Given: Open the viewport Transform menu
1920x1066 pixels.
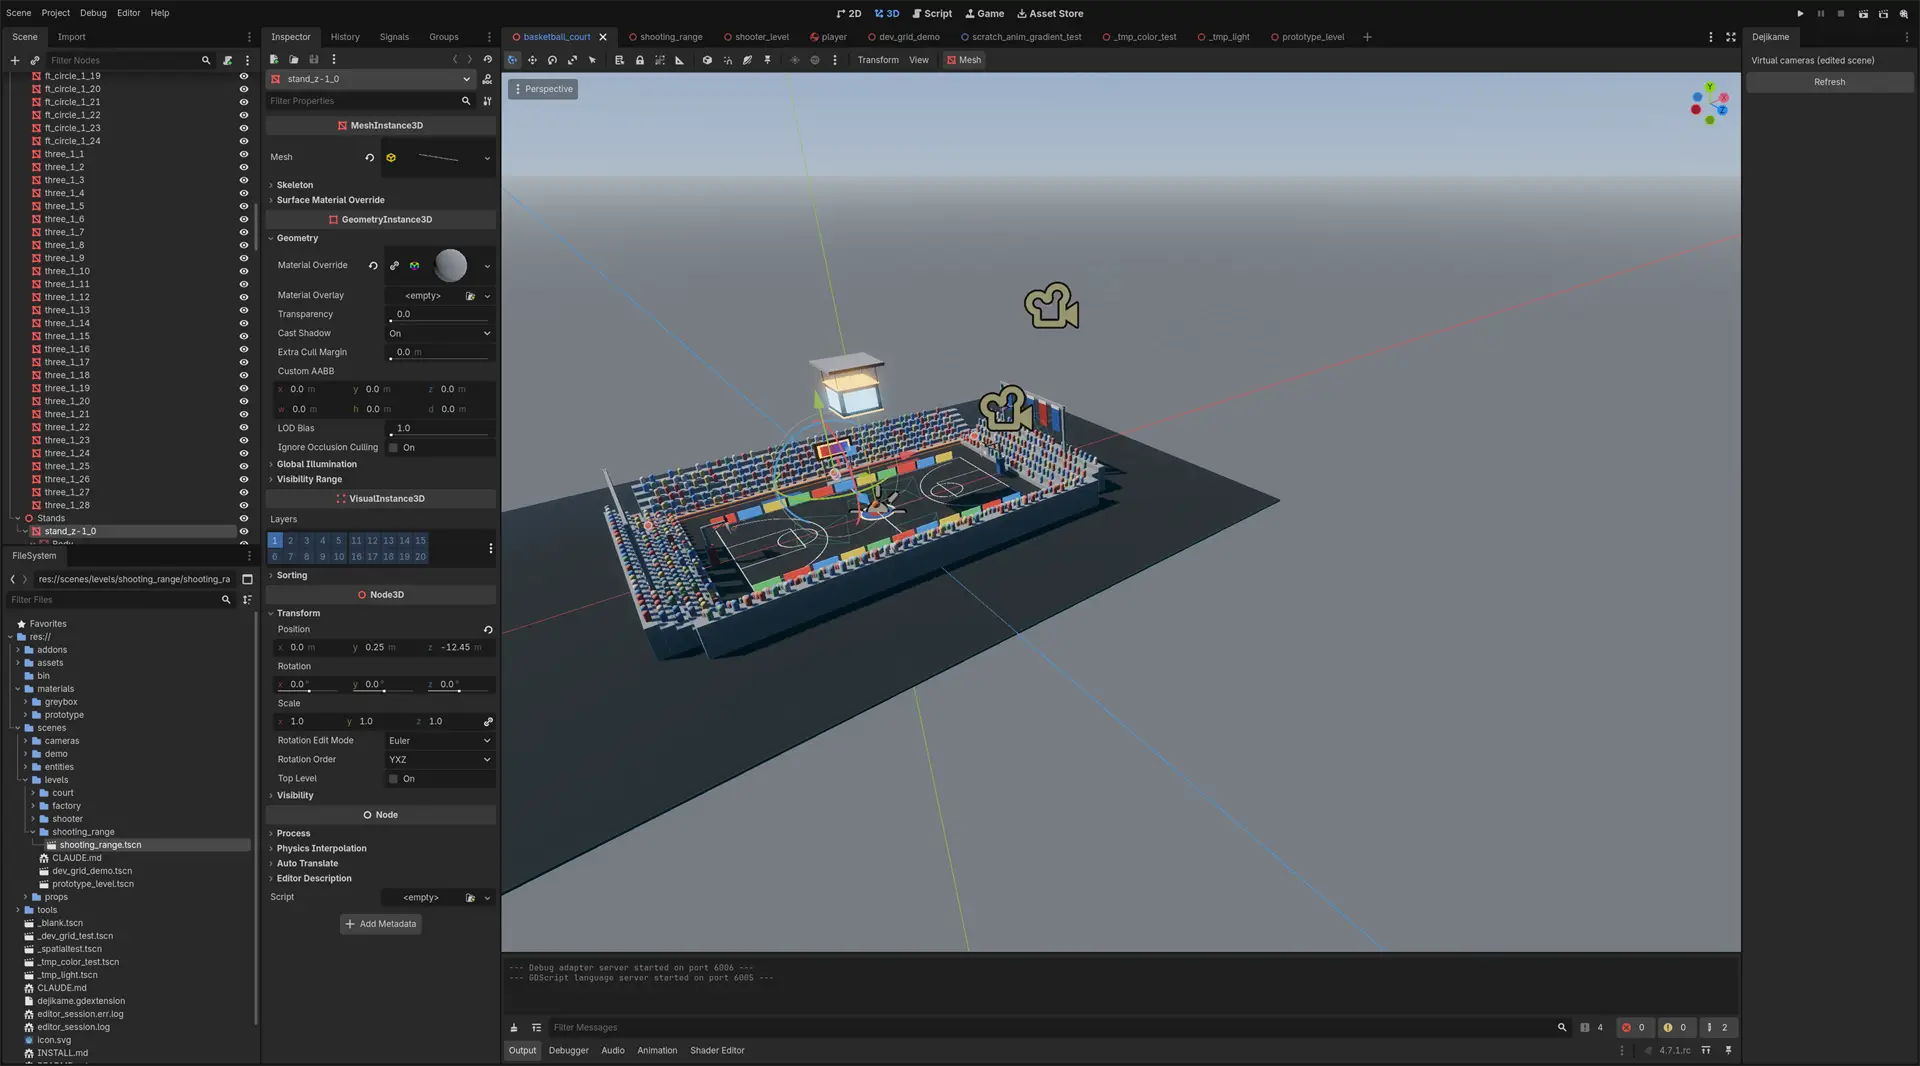Looking at the screenshot, I should (x=878, y=60).
